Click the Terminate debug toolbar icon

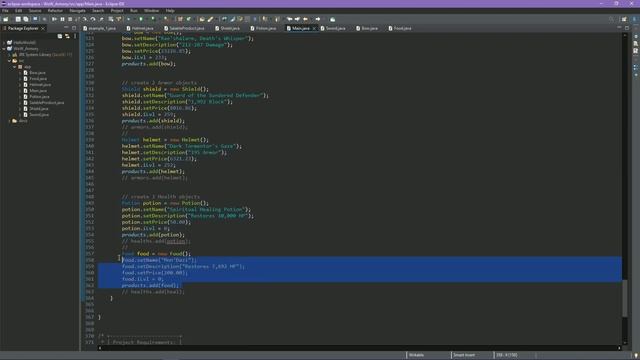[x=70, y=19]
